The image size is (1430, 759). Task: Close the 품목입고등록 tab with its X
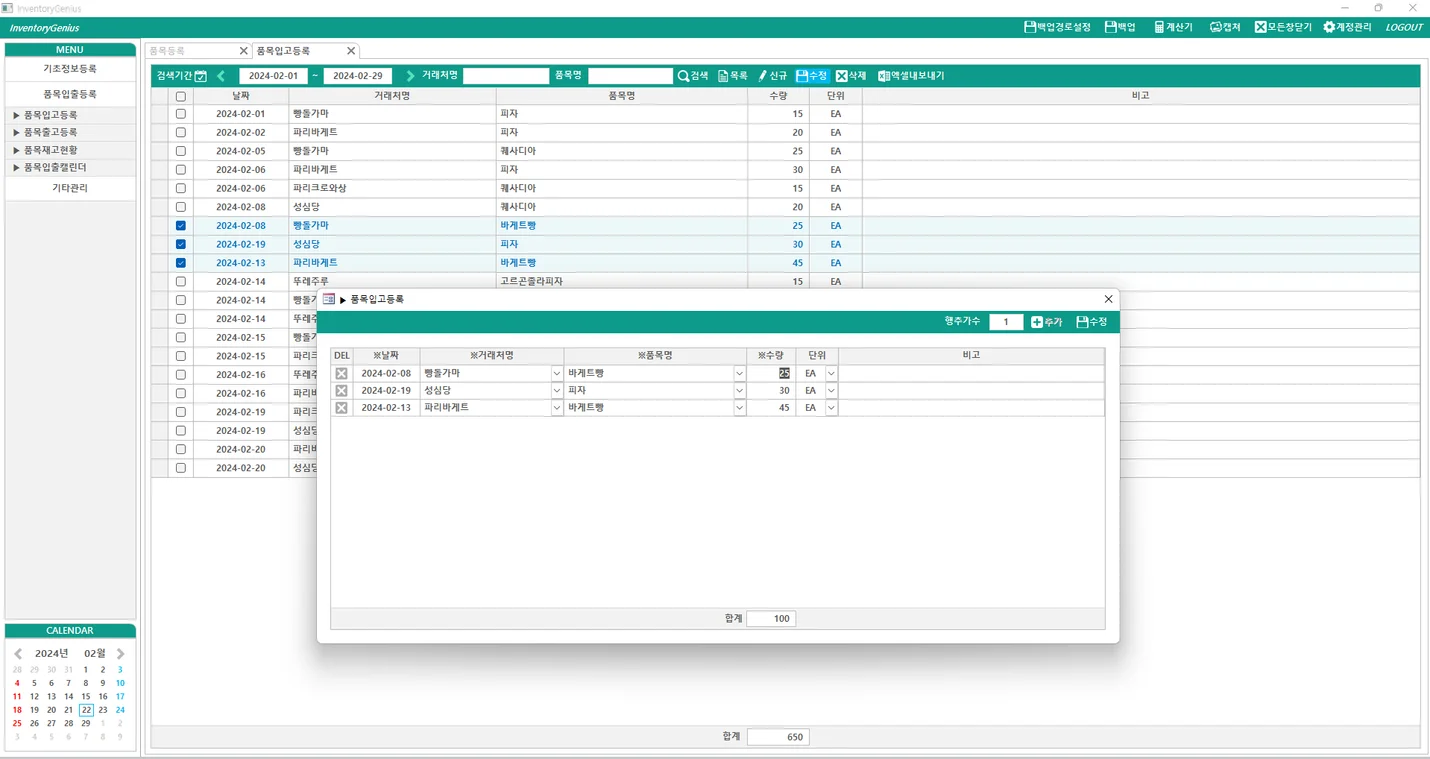[x=351, y=51]
